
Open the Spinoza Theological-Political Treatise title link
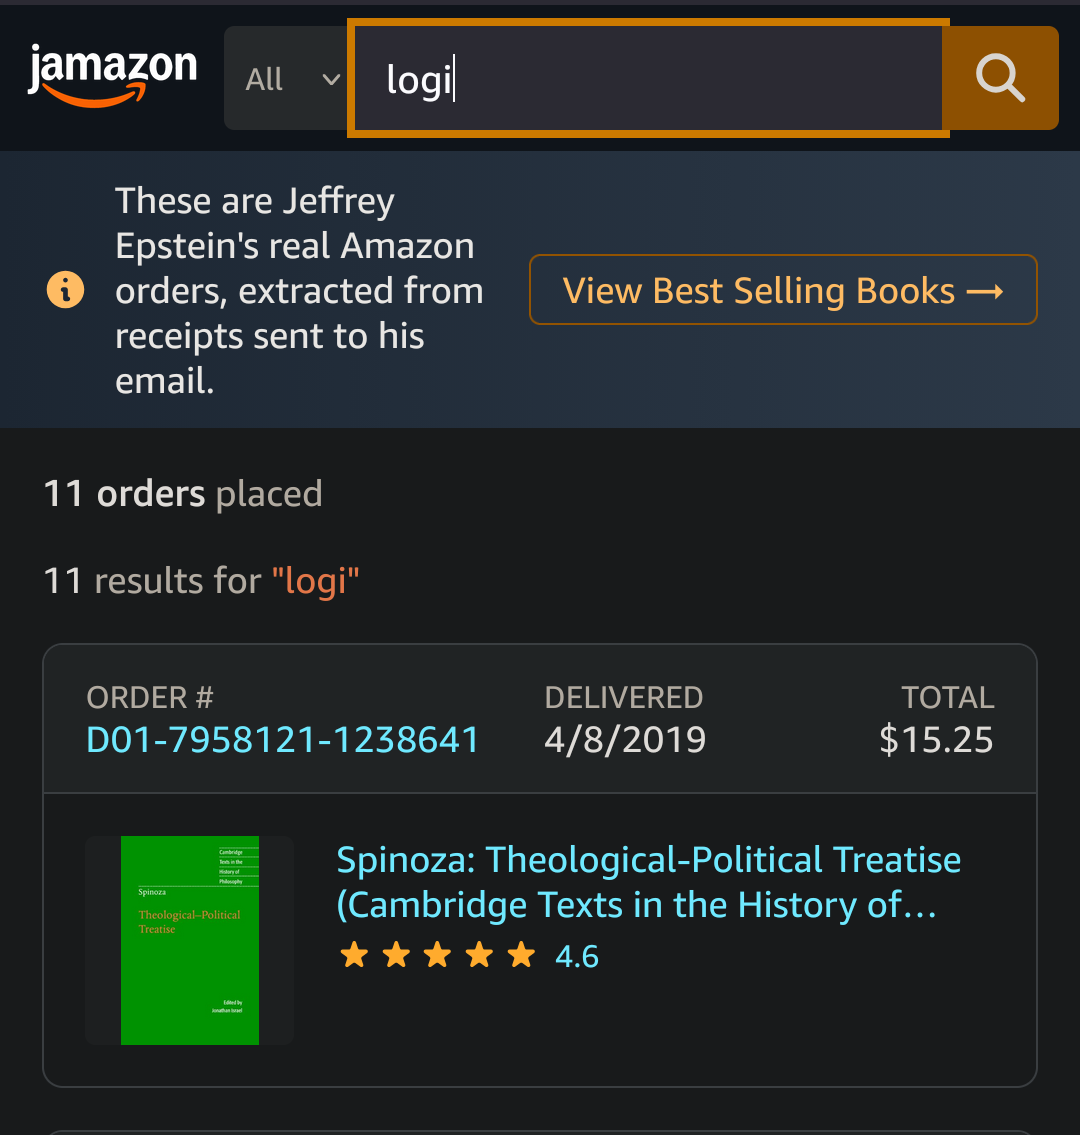pos(648,881)
